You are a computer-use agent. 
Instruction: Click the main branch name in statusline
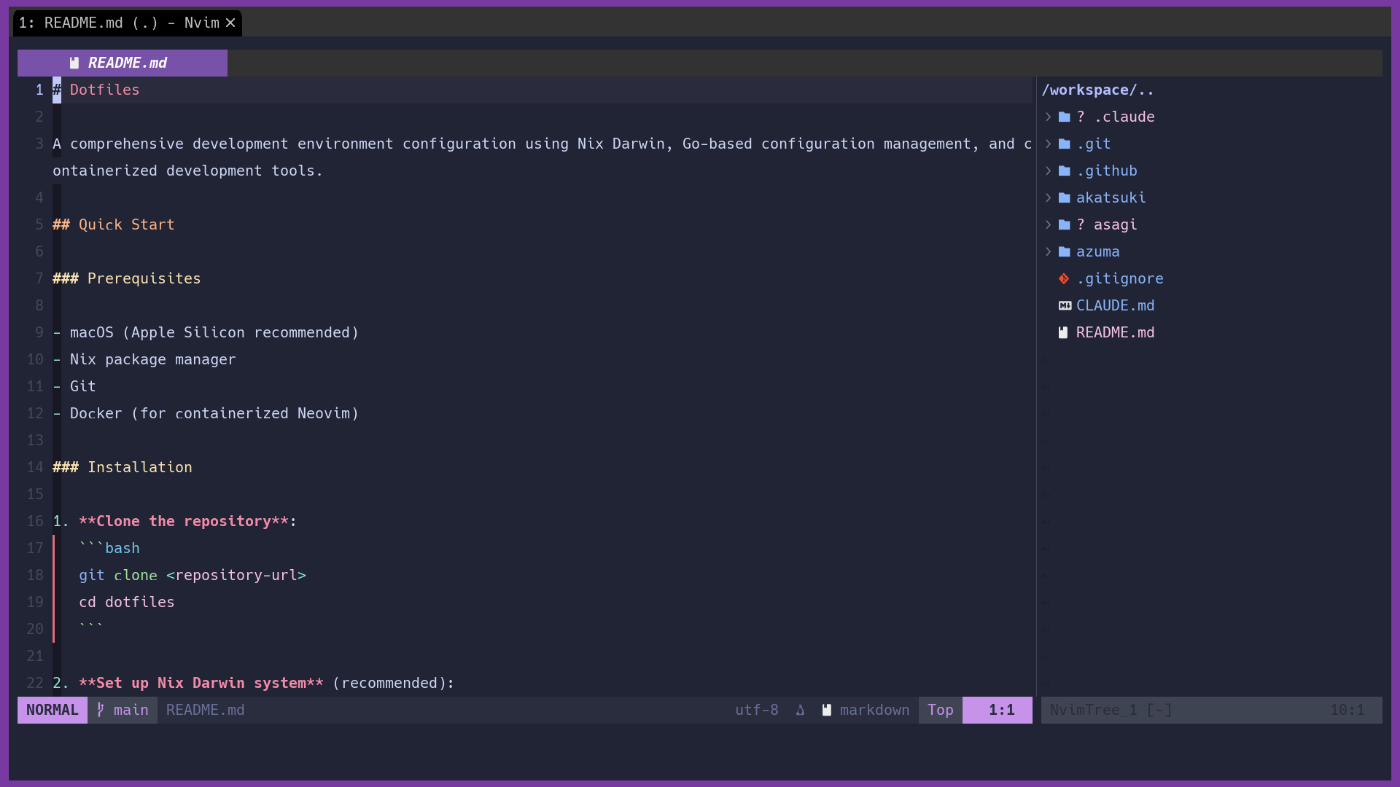pos(131,710)
